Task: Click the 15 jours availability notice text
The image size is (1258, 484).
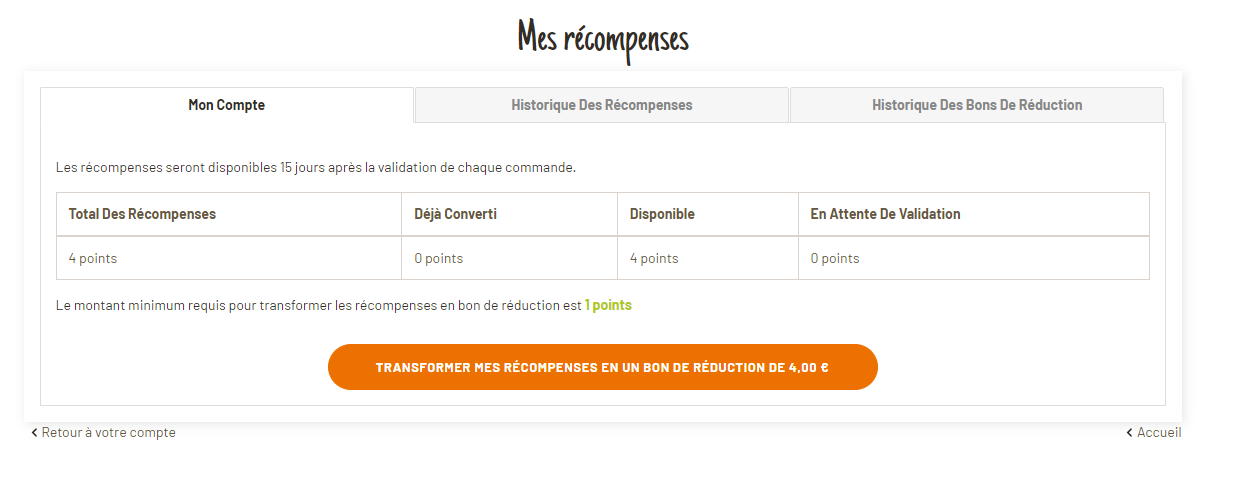Action: tap(316, 167)
